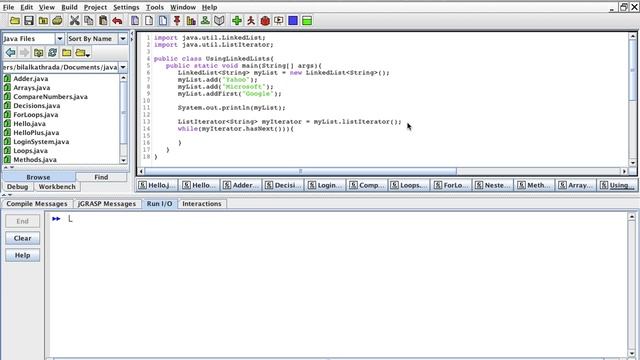Click the browser back arrow icon

(x=10, y=53)
